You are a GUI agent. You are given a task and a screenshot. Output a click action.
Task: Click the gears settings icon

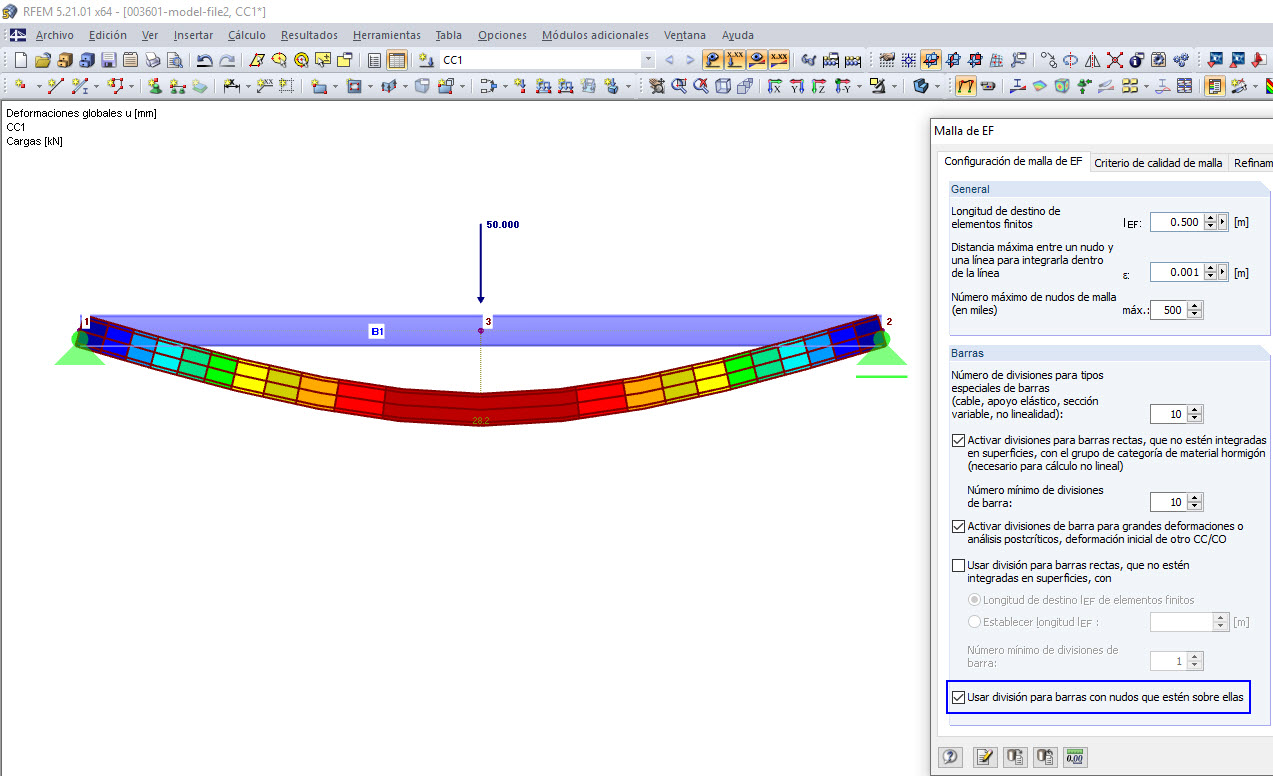coord(1182,60)
